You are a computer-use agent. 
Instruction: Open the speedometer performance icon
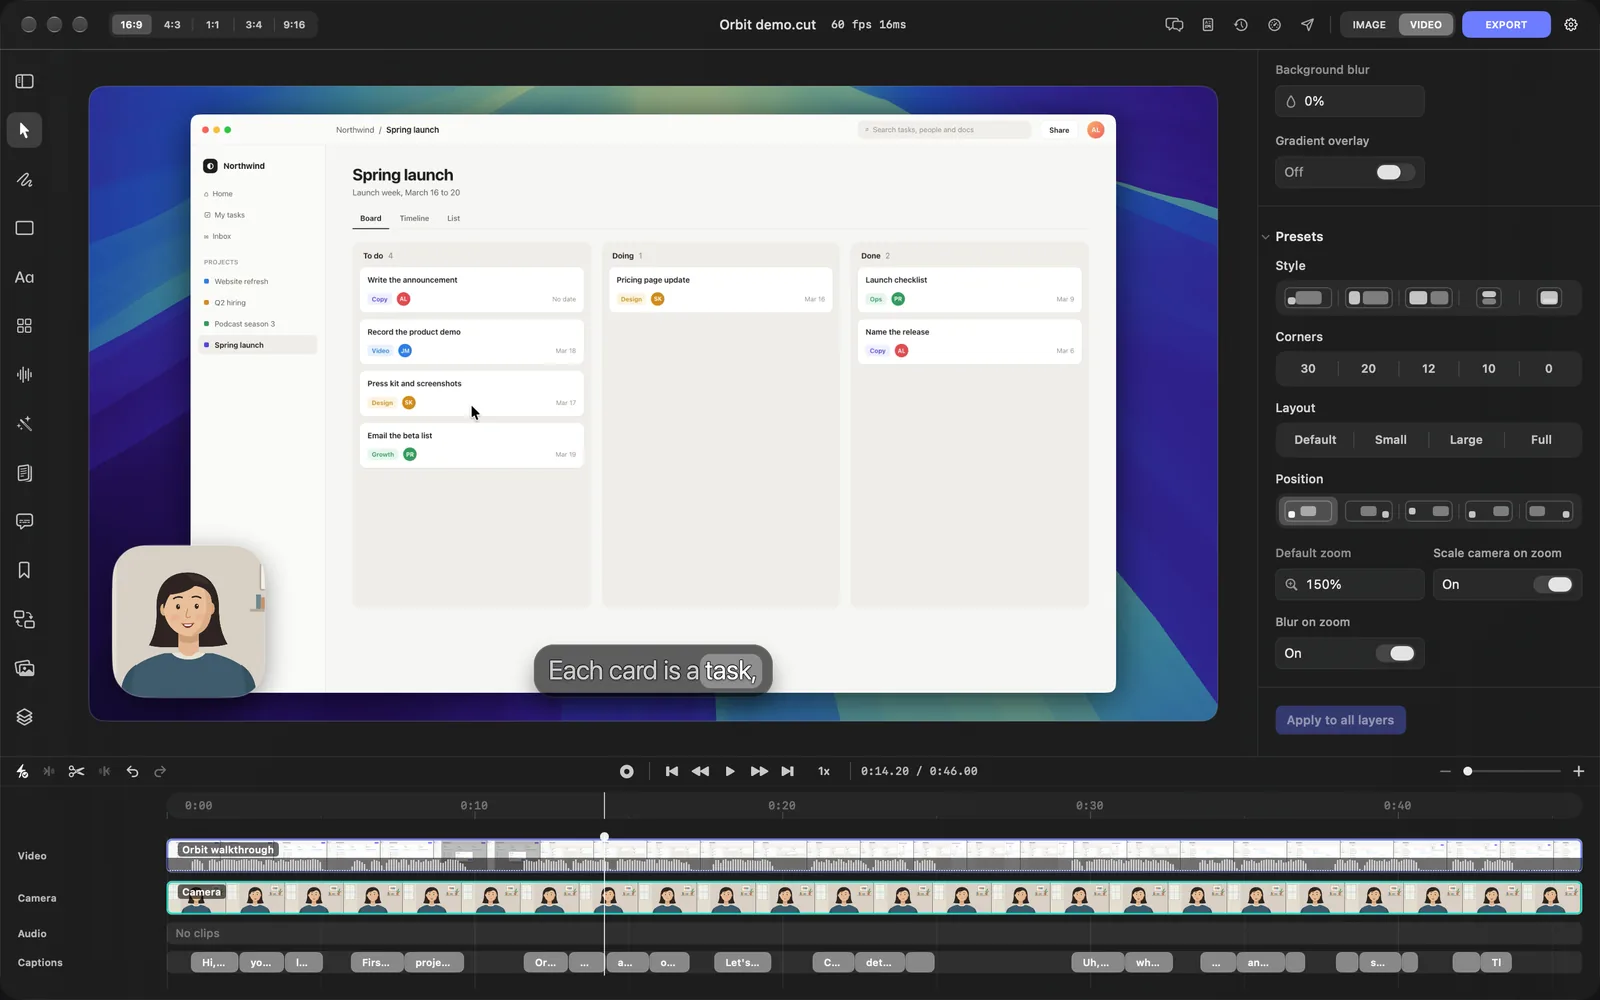pyautogui.click(x=1274, y=25)
